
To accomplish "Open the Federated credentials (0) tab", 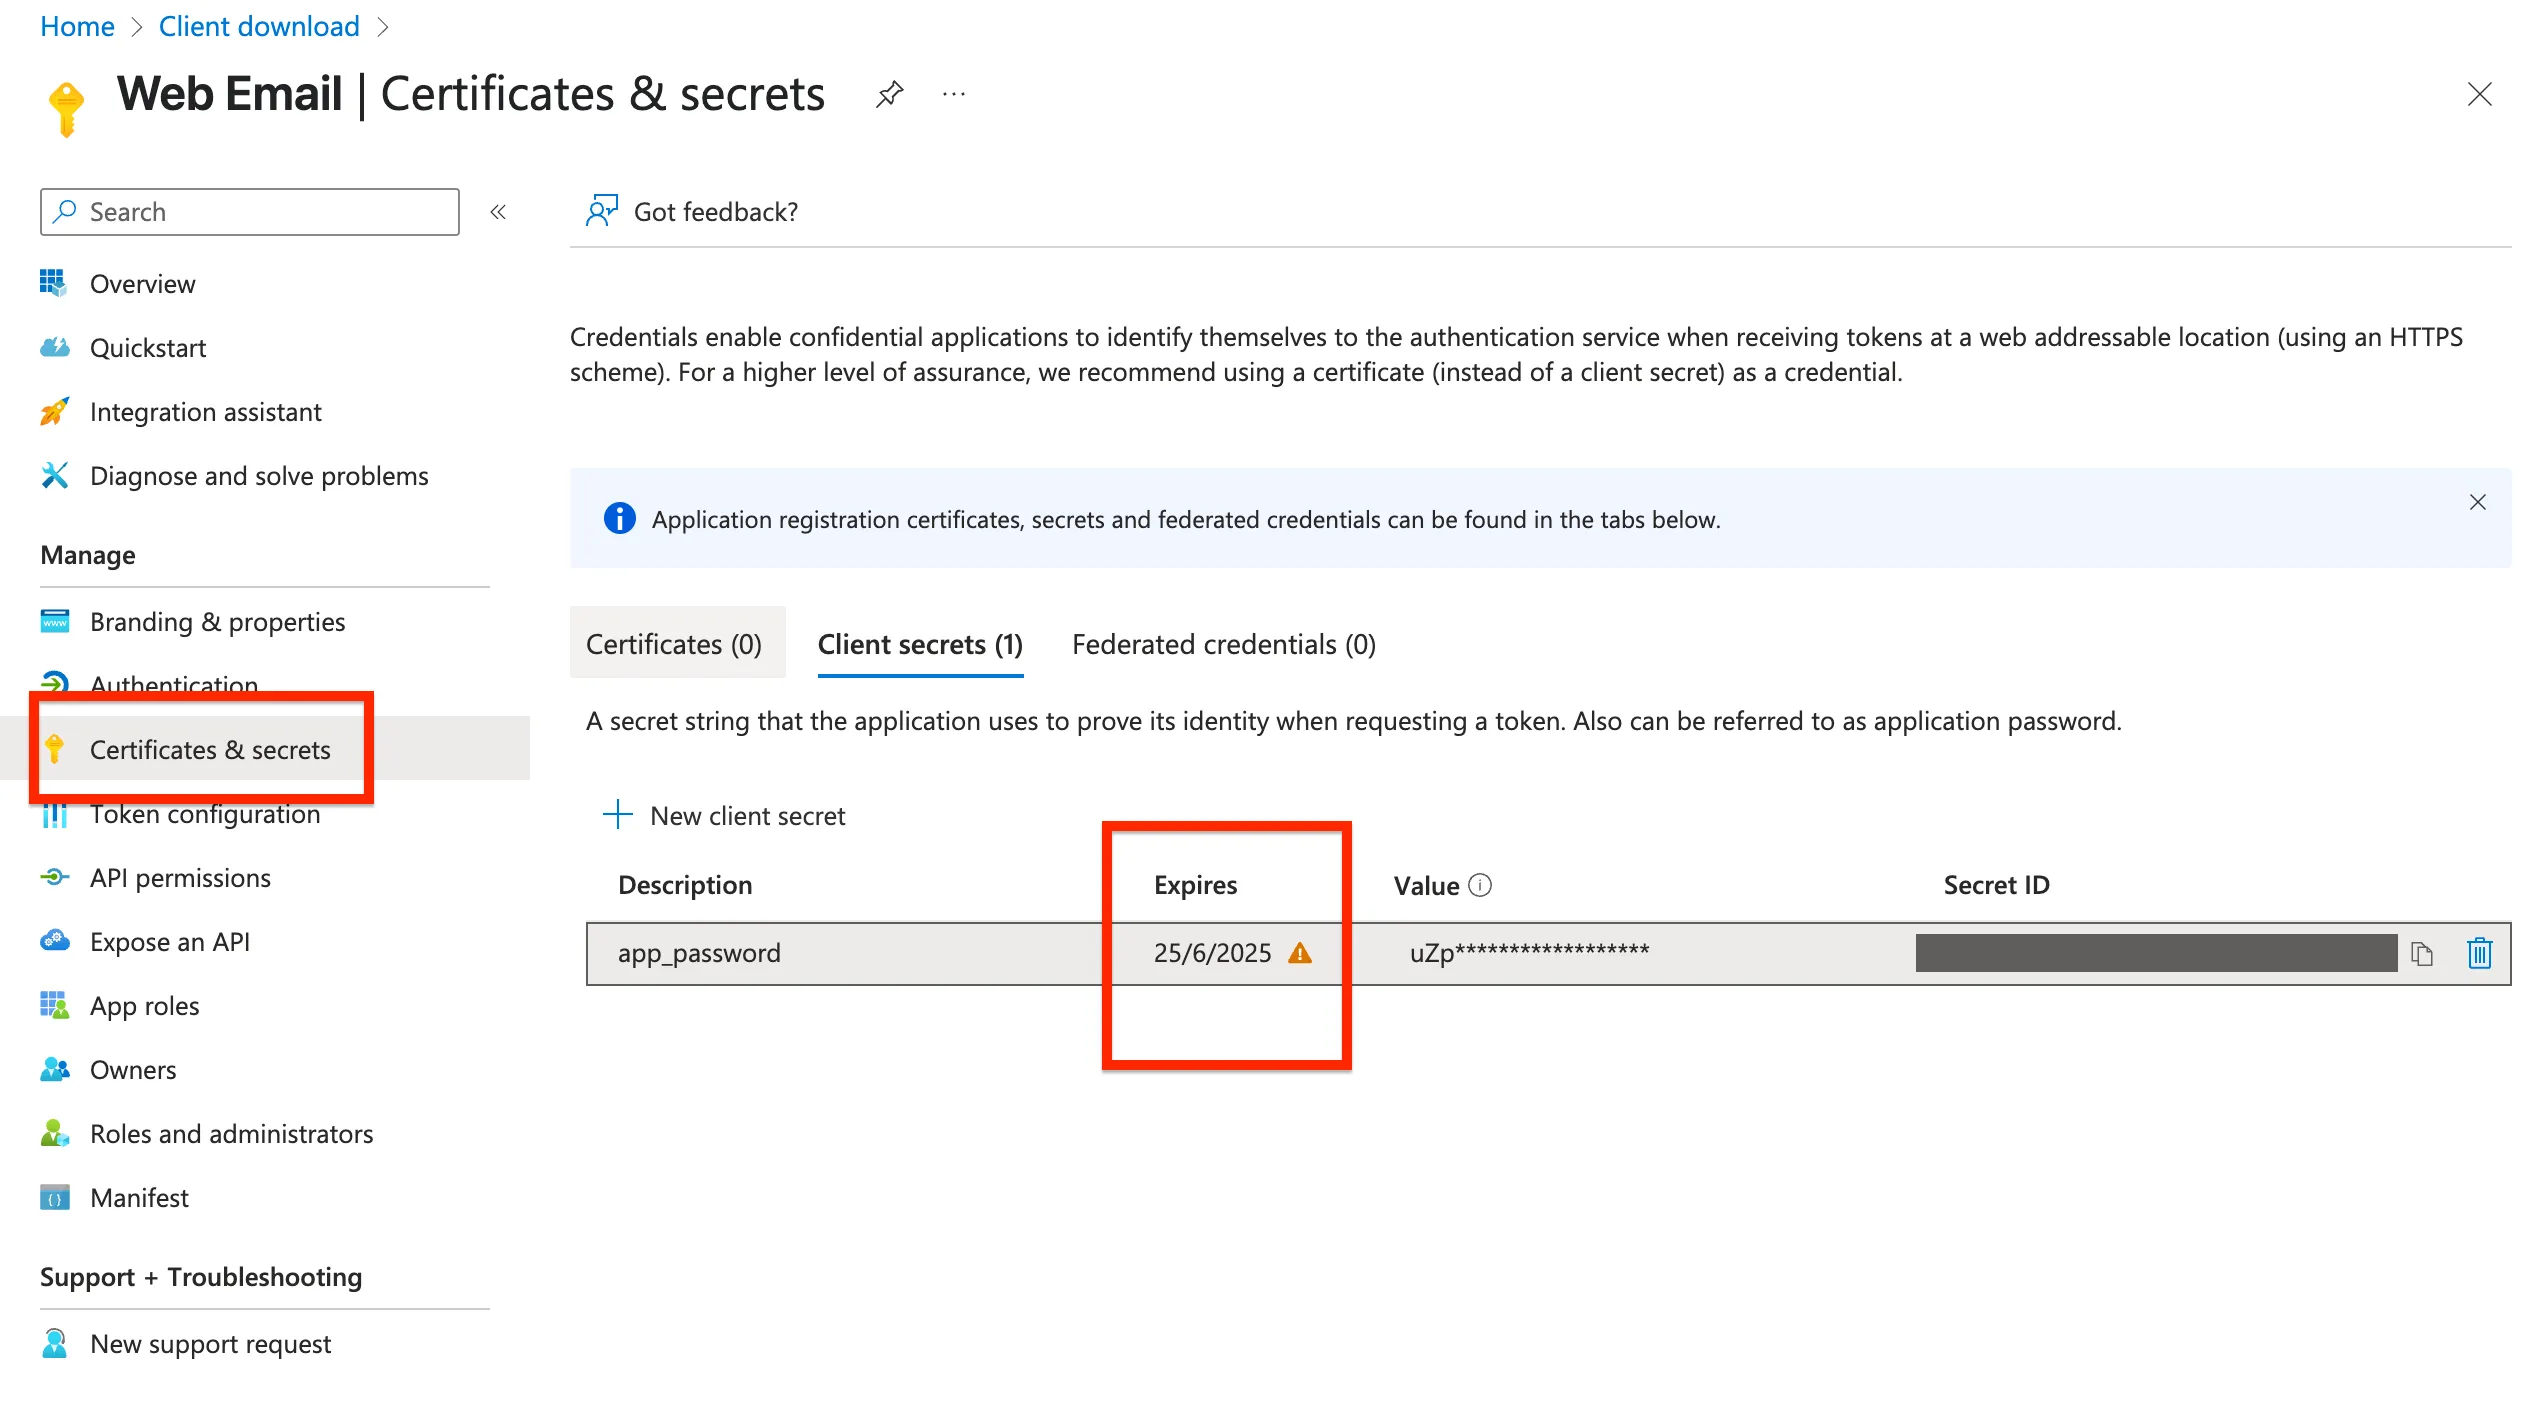I will [1223, 644].
